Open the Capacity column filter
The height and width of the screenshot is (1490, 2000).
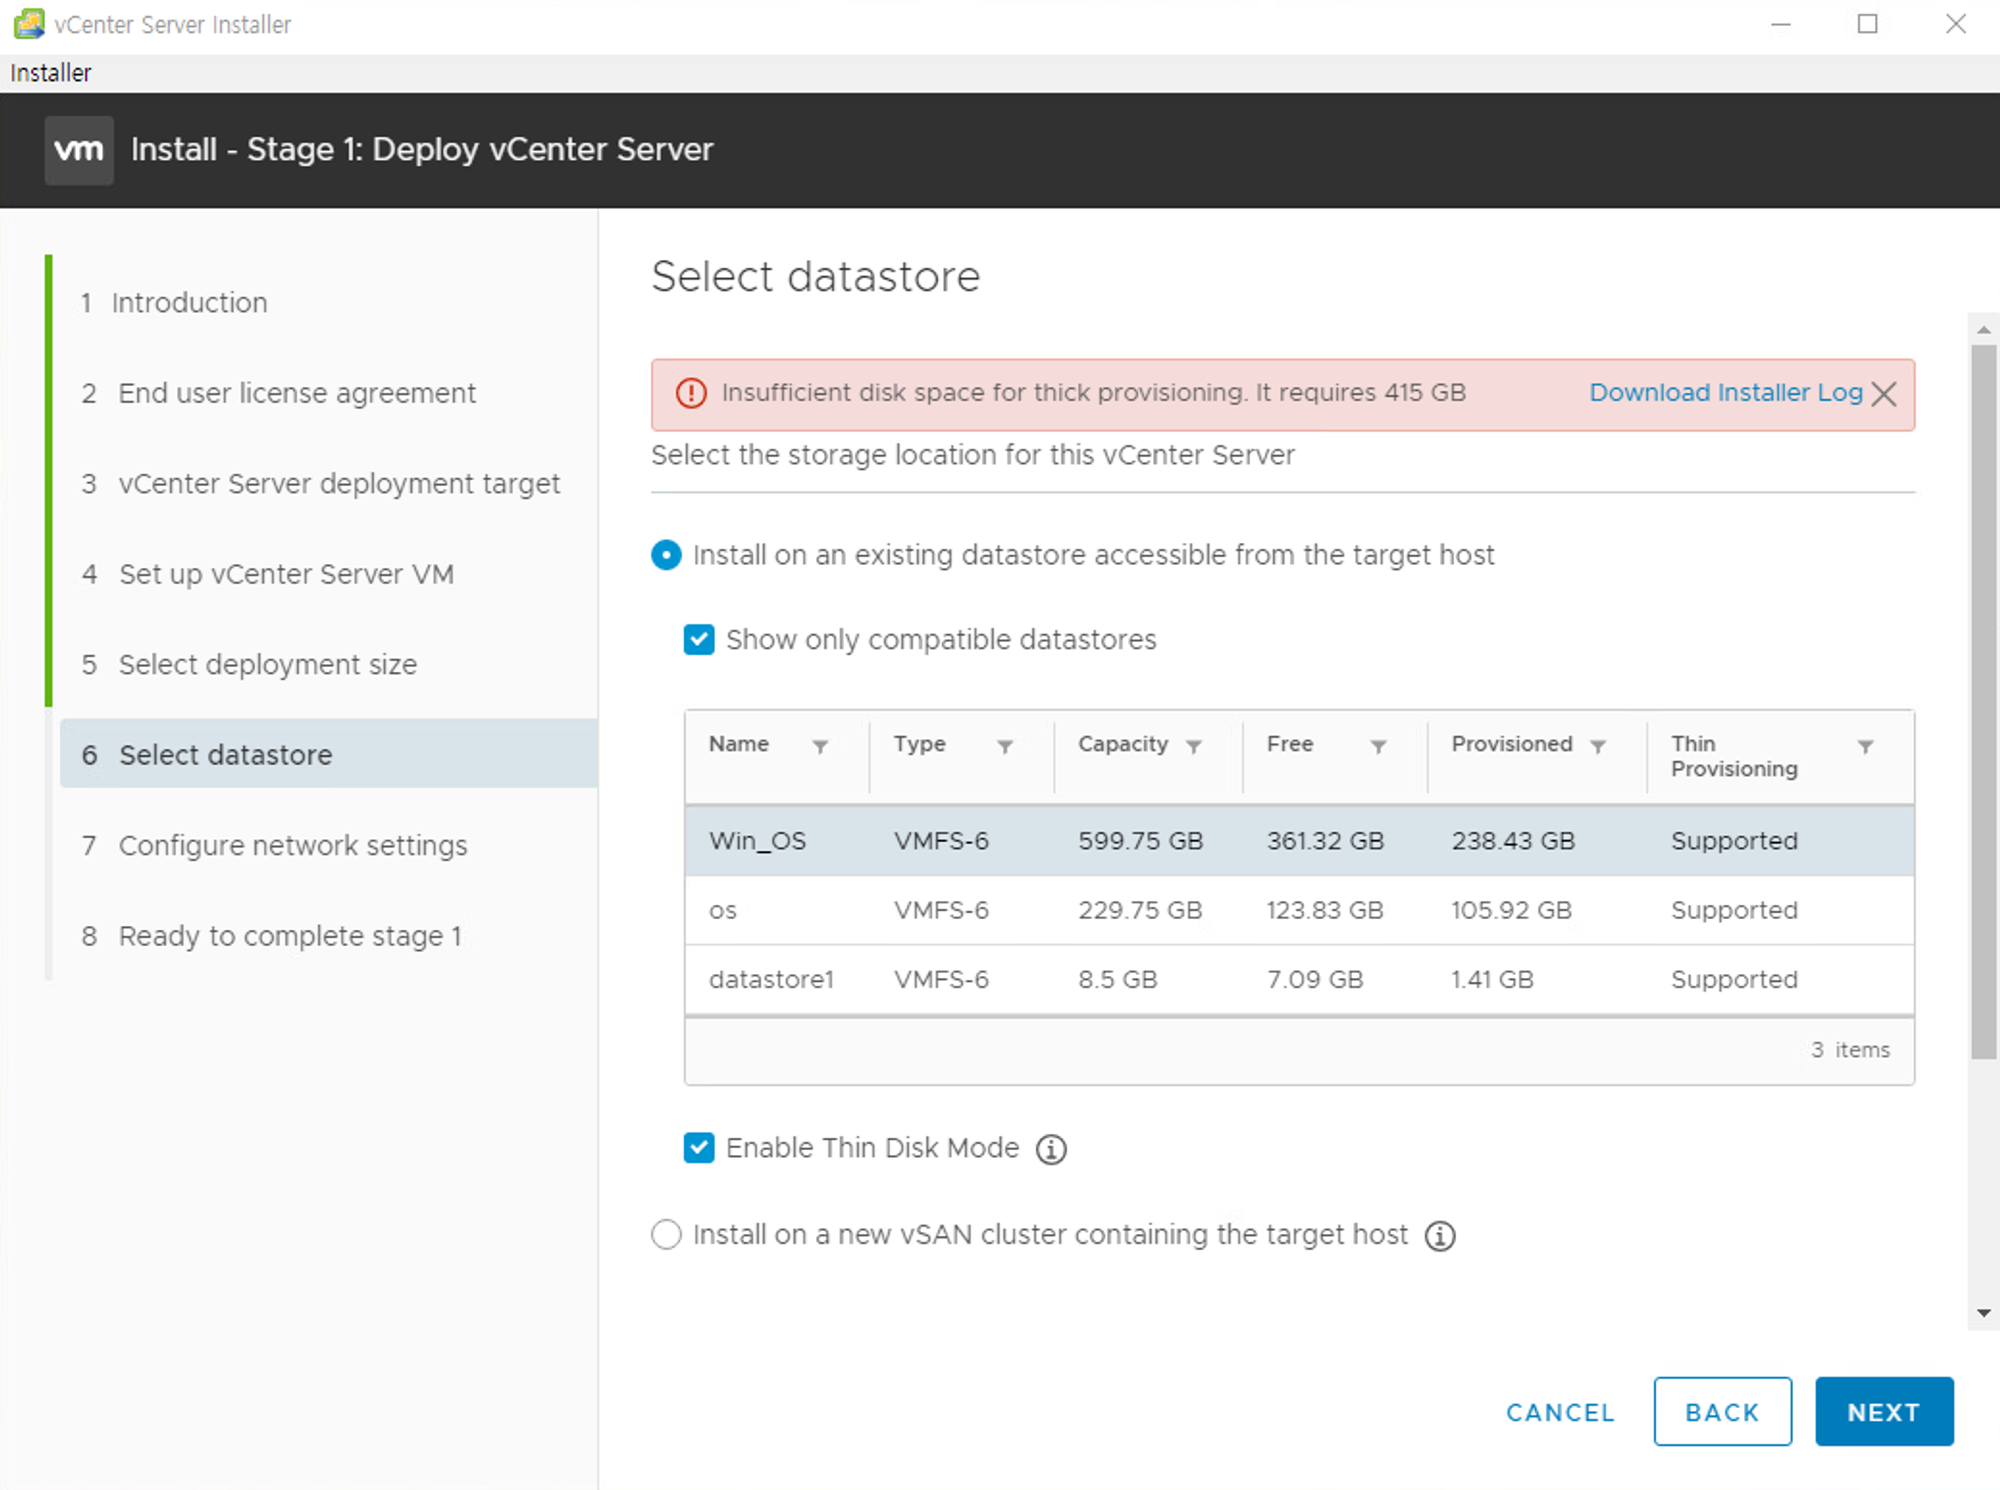(x=1193, y=746)
